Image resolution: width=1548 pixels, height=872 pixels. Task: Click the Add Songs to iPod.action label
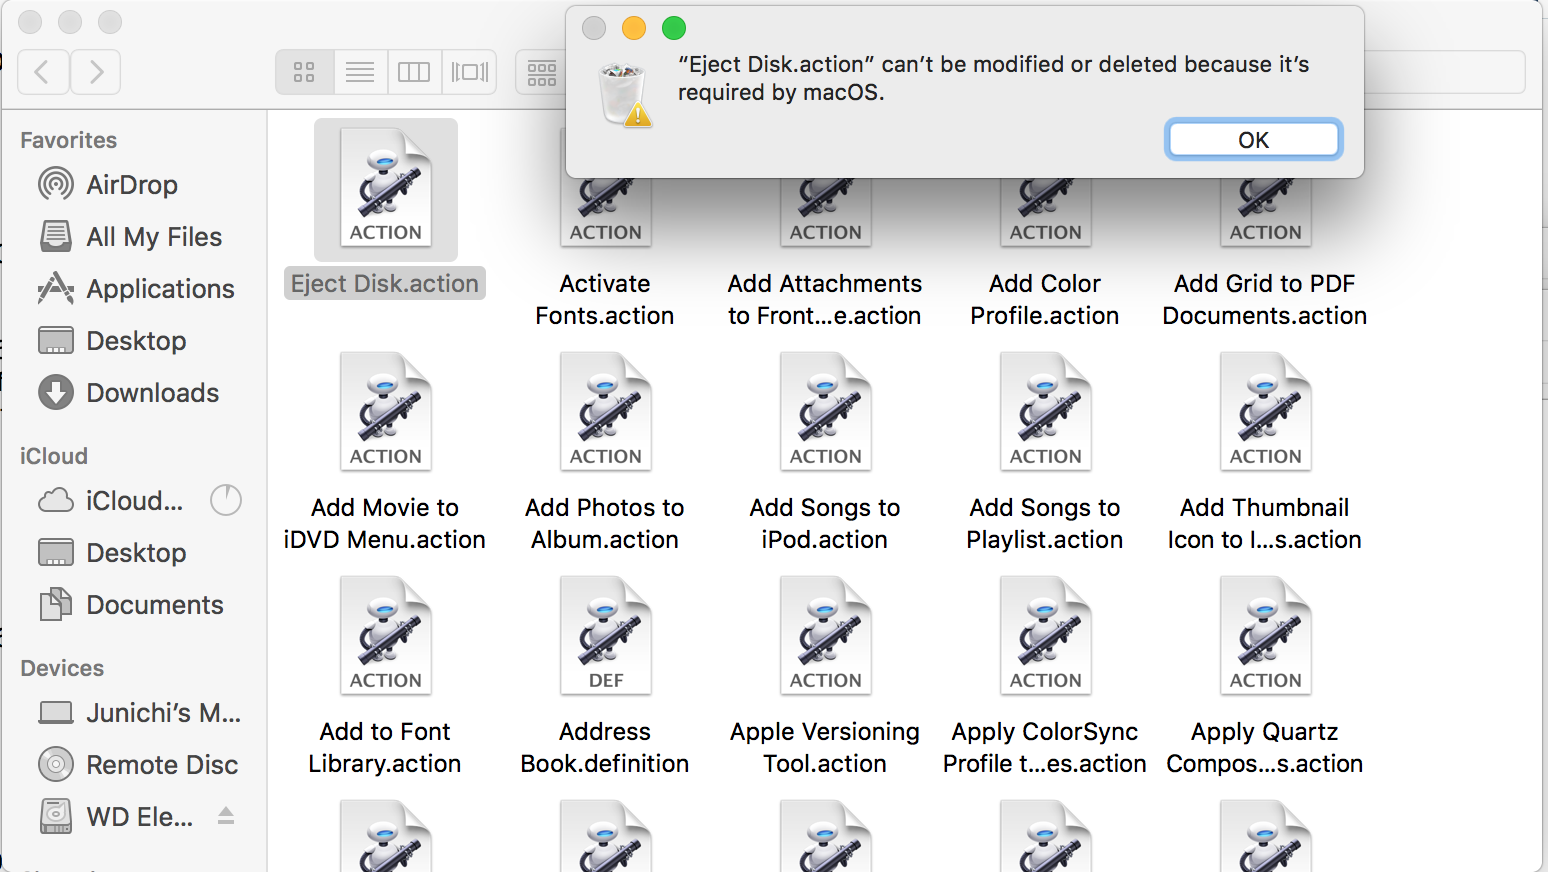pos(825,524)
